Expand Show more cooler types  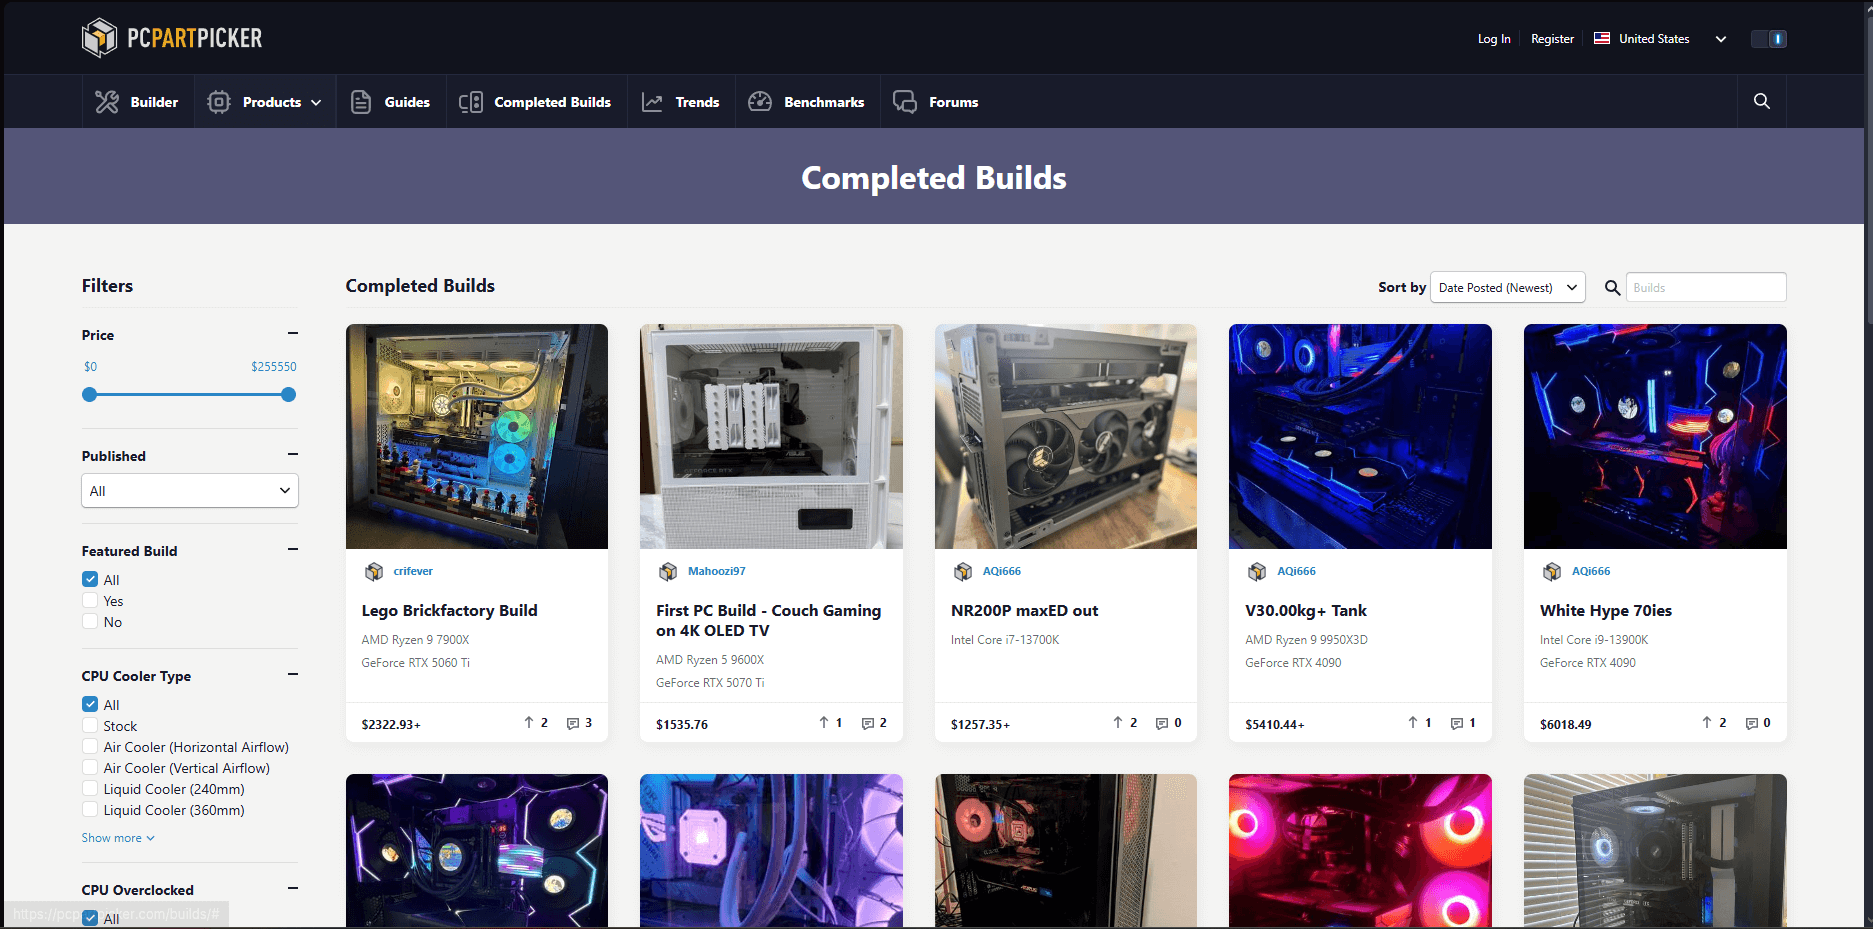tap(118, 838)
